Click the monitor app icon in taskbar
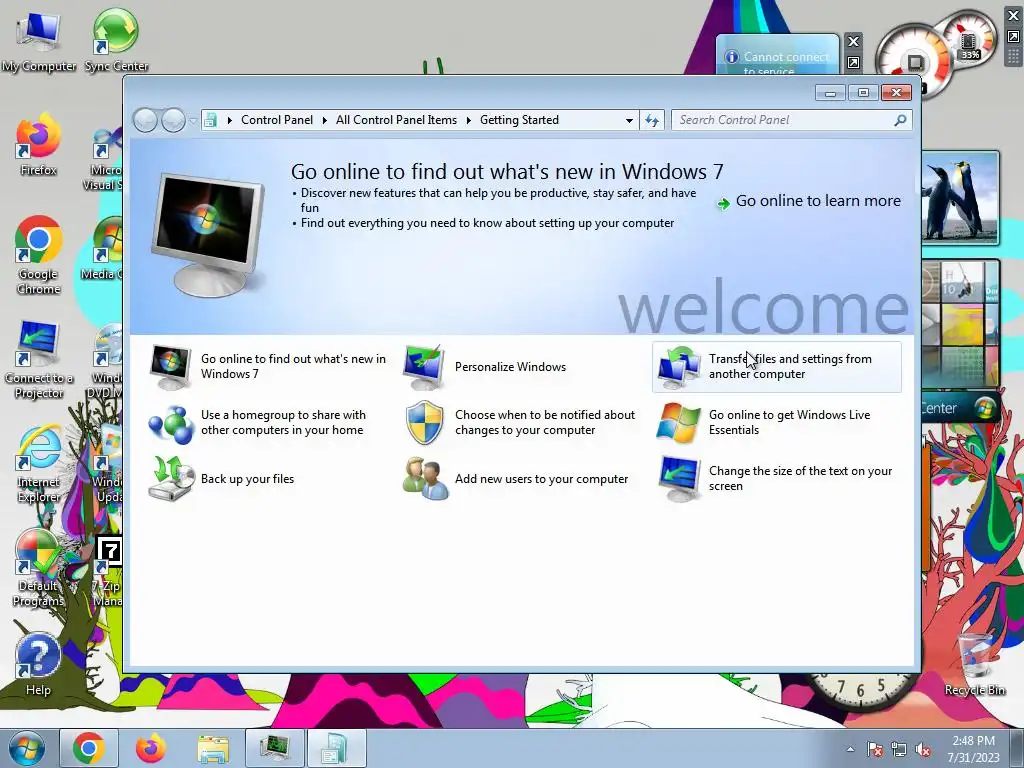Screen dimensions: 1024x768 tap(275, 748)
